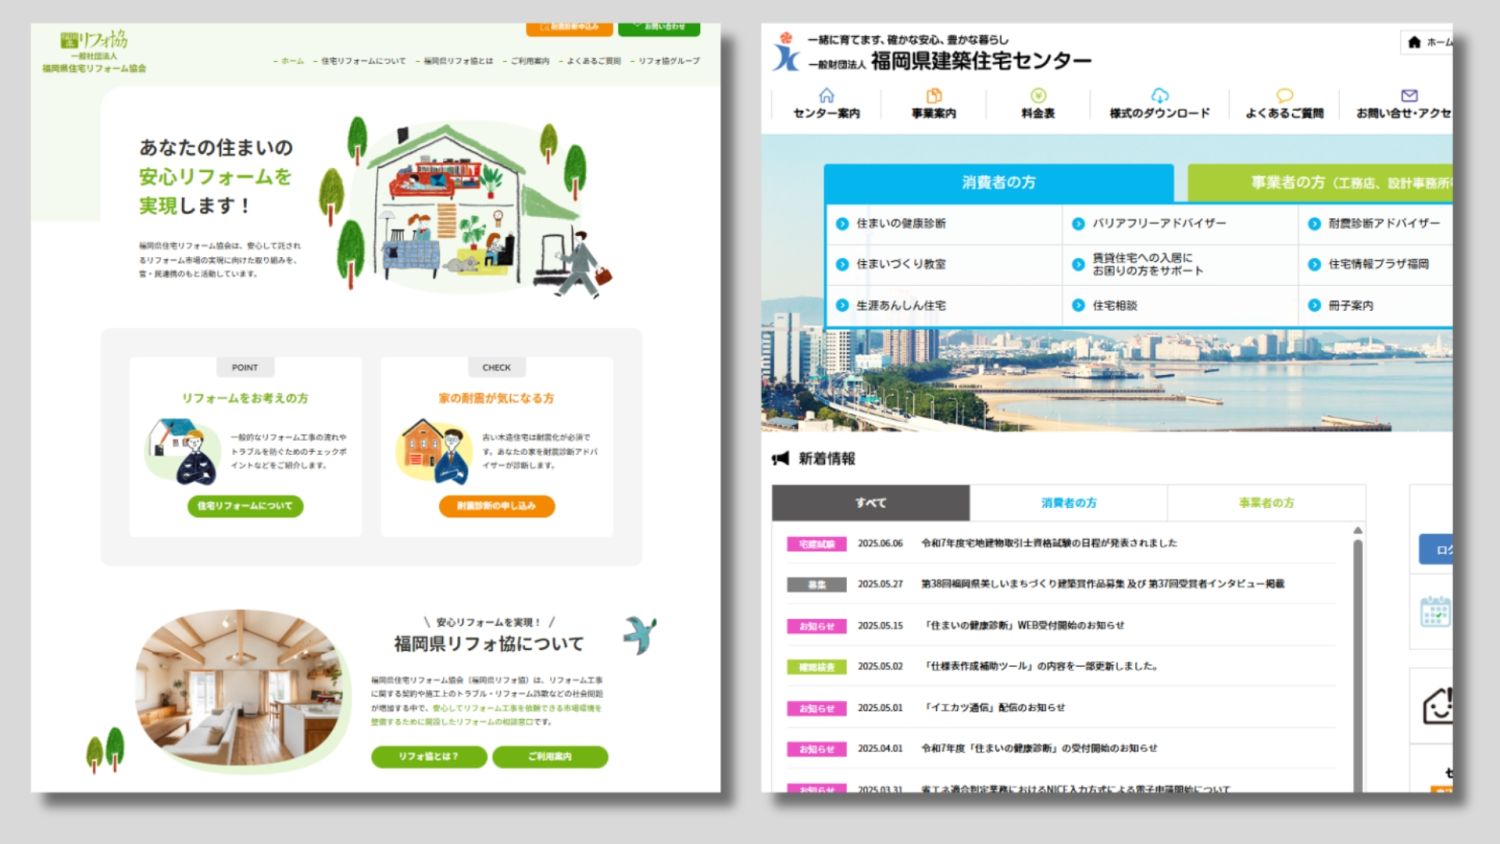Click the documents icon above 事業案内
Viewport: 1500px width, 844px height.
tap(934, 95)
